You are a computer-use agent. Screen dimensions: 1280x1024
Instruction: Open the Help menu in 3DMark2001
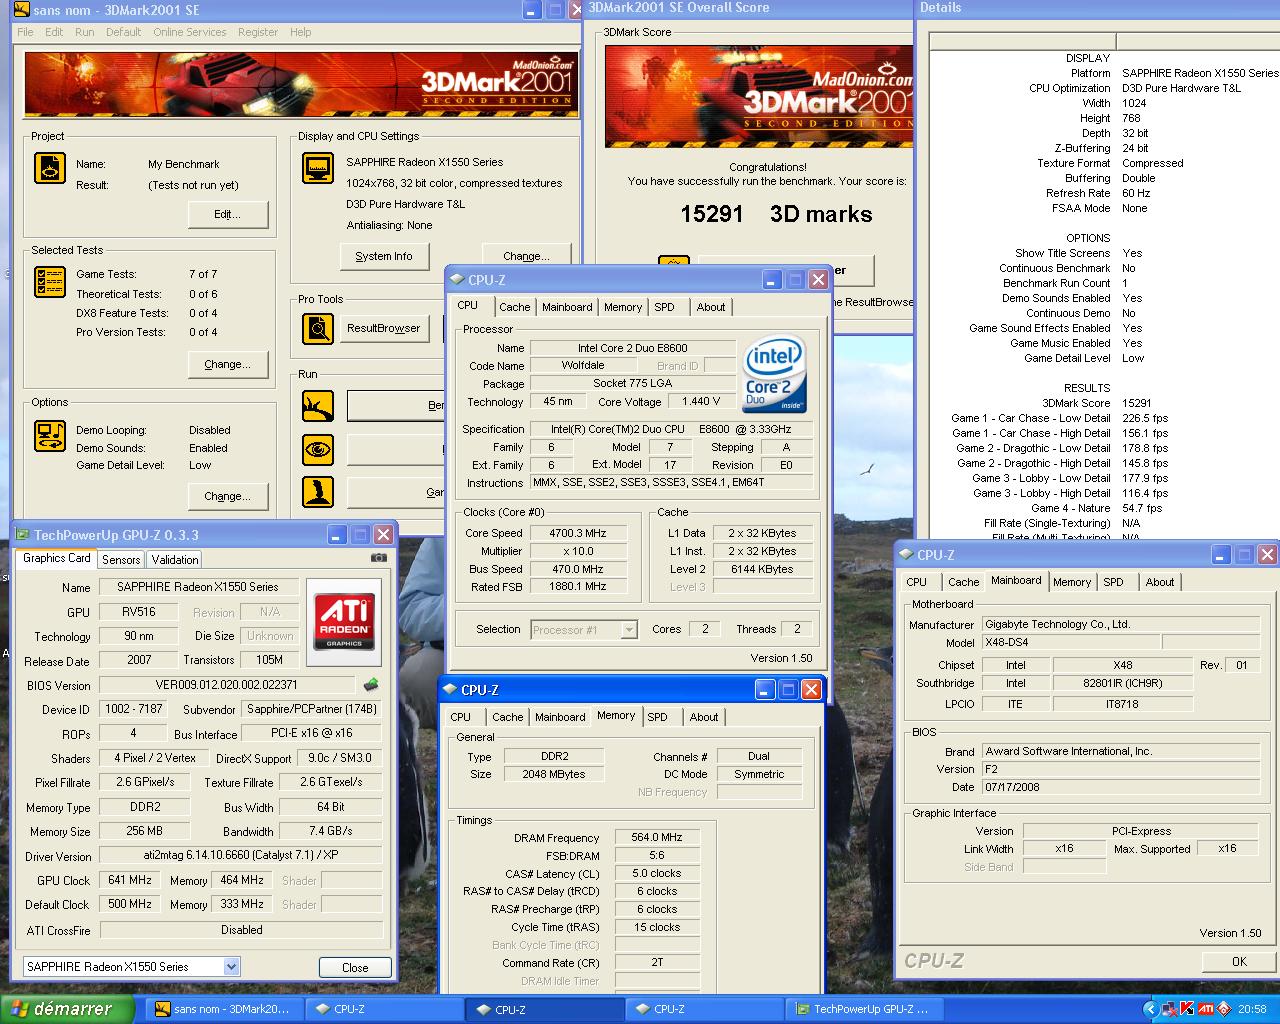click(x=300, y=32)
